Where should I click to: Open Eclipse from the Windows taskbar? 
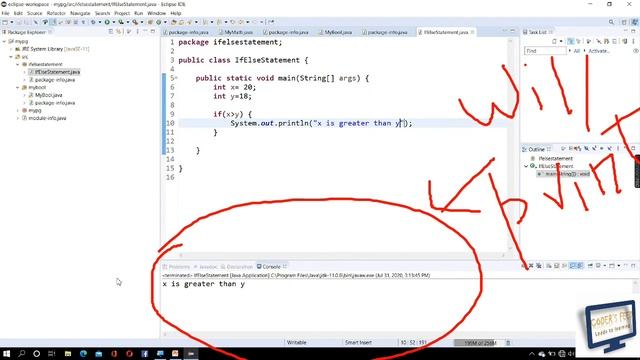click(191, 353)
